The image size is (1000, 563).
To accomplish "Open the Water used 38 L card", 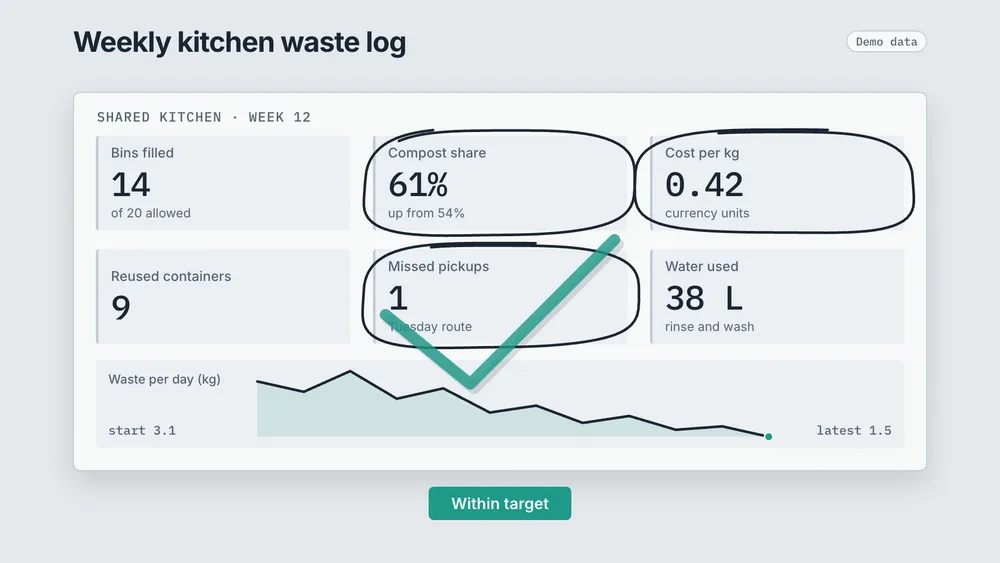I will point(777,296).
